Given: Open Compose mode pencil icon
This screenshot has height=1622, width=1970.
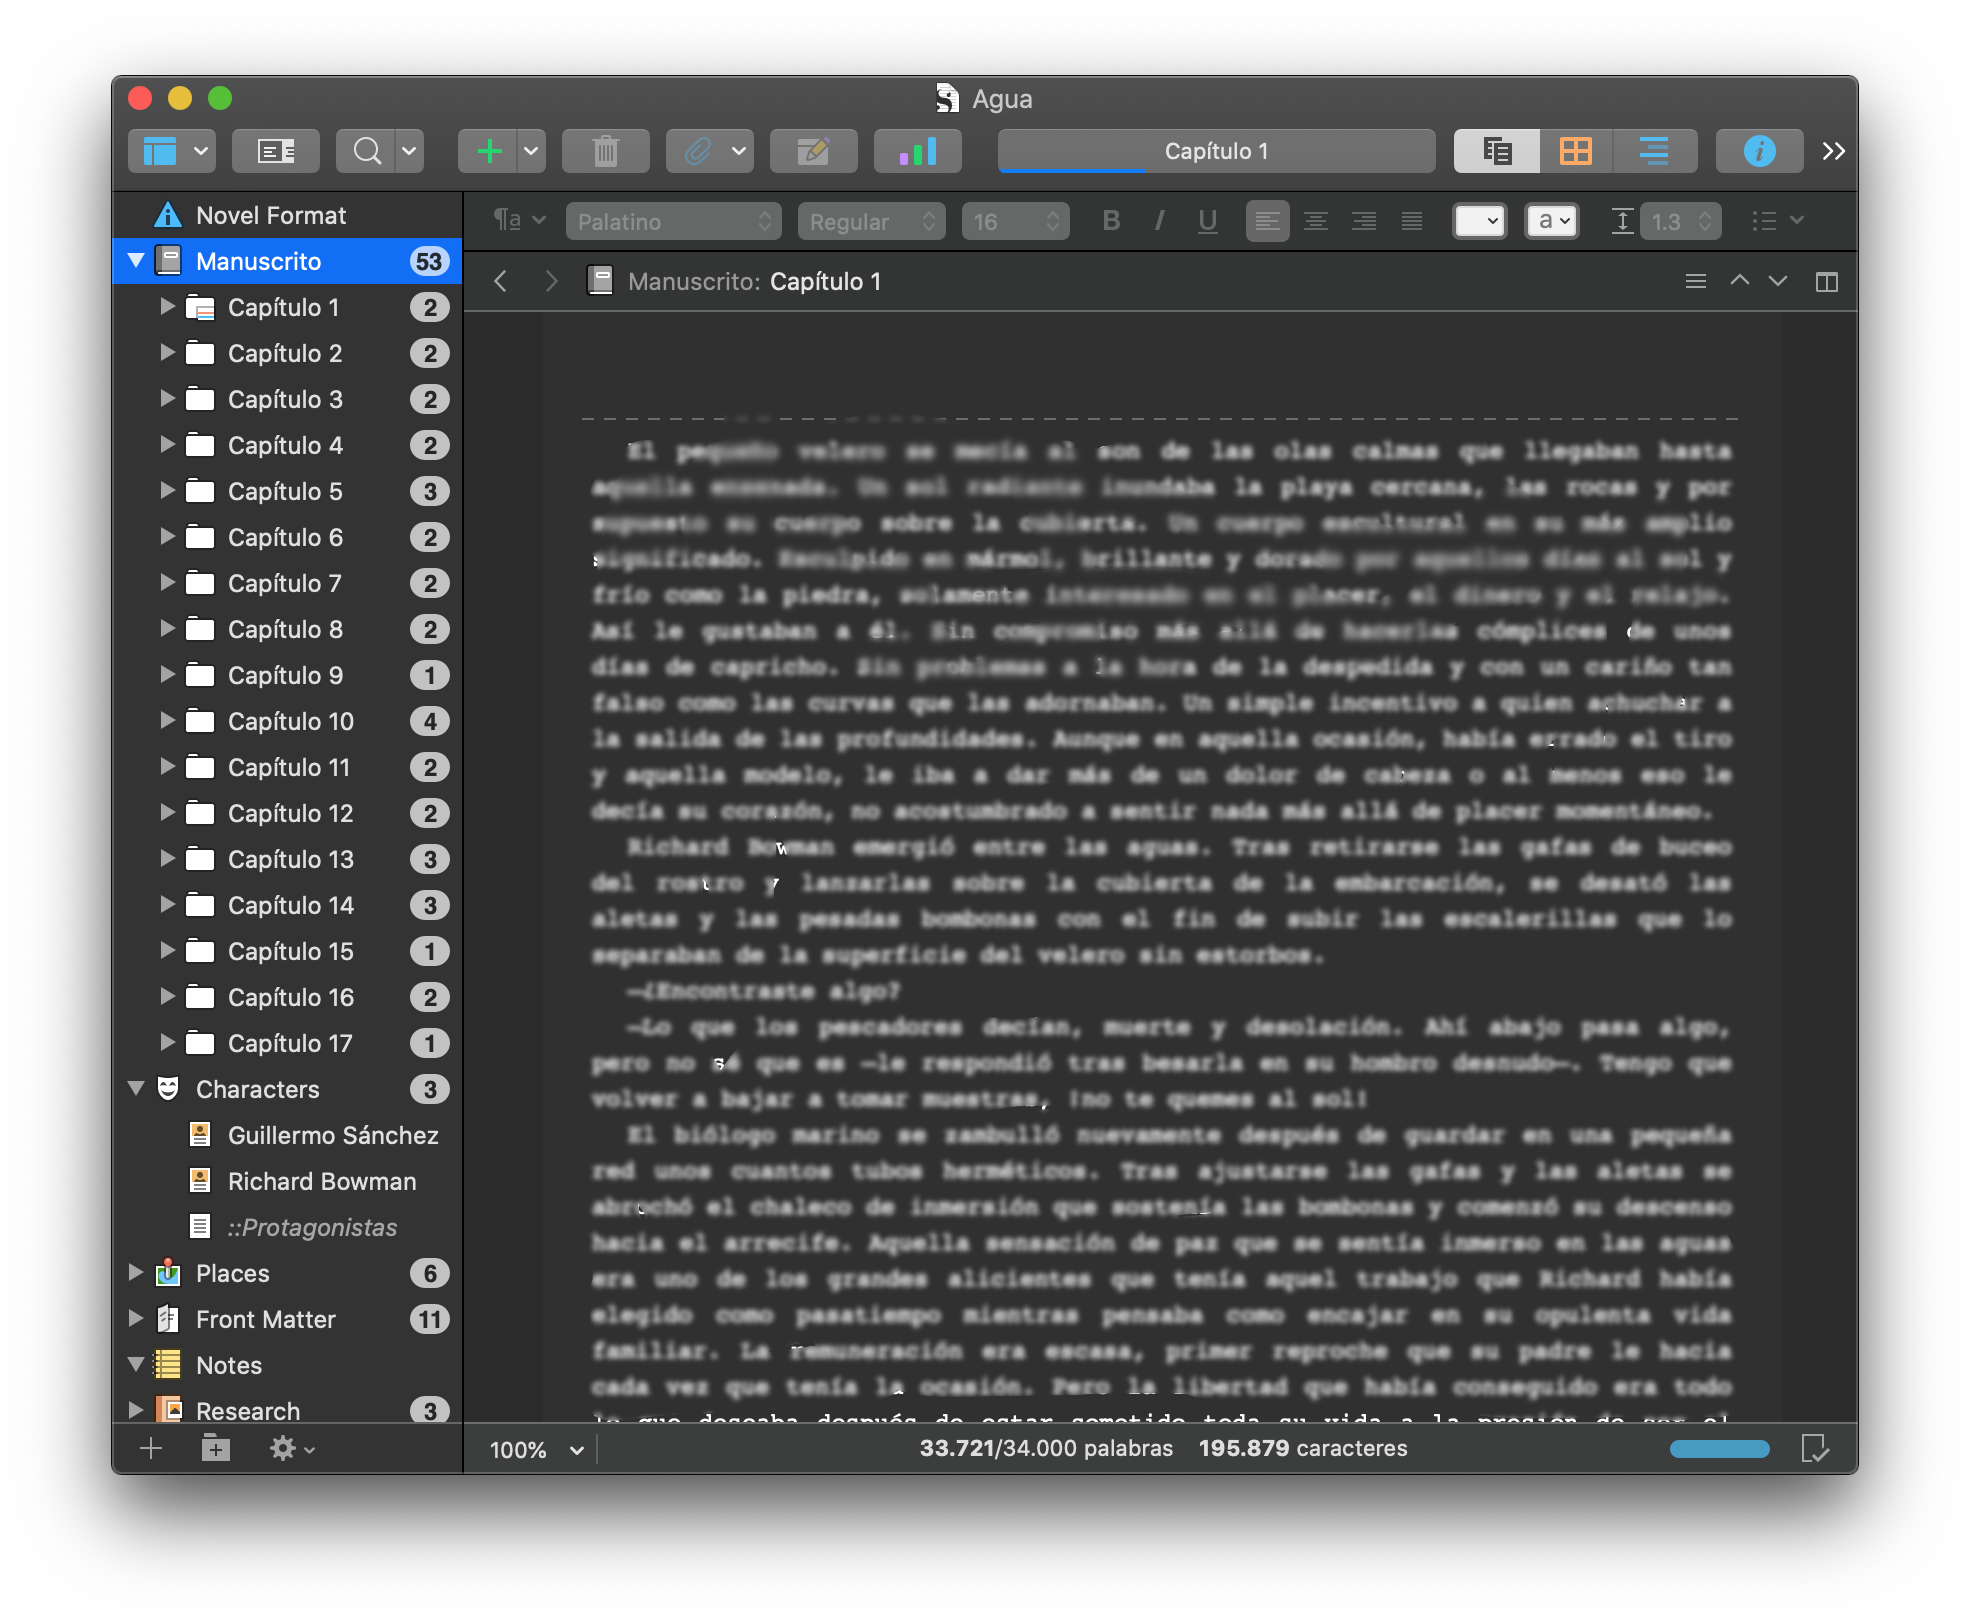Looking at the screenshot, I should 813,151.
